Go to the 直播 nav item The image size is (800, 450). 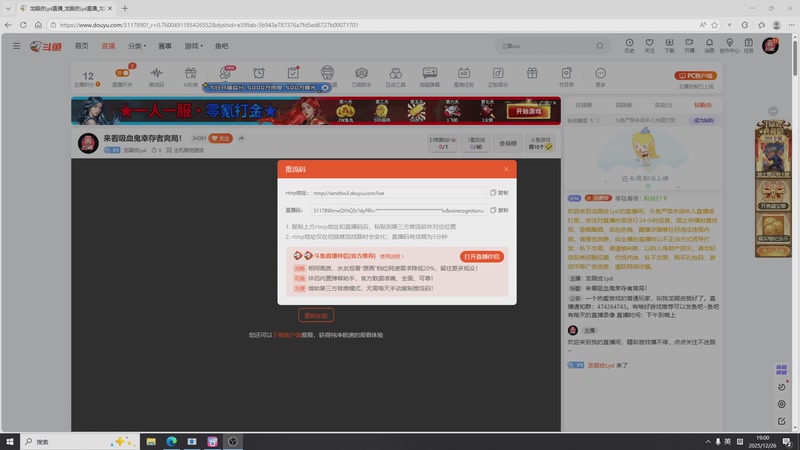tap(108, 46)
